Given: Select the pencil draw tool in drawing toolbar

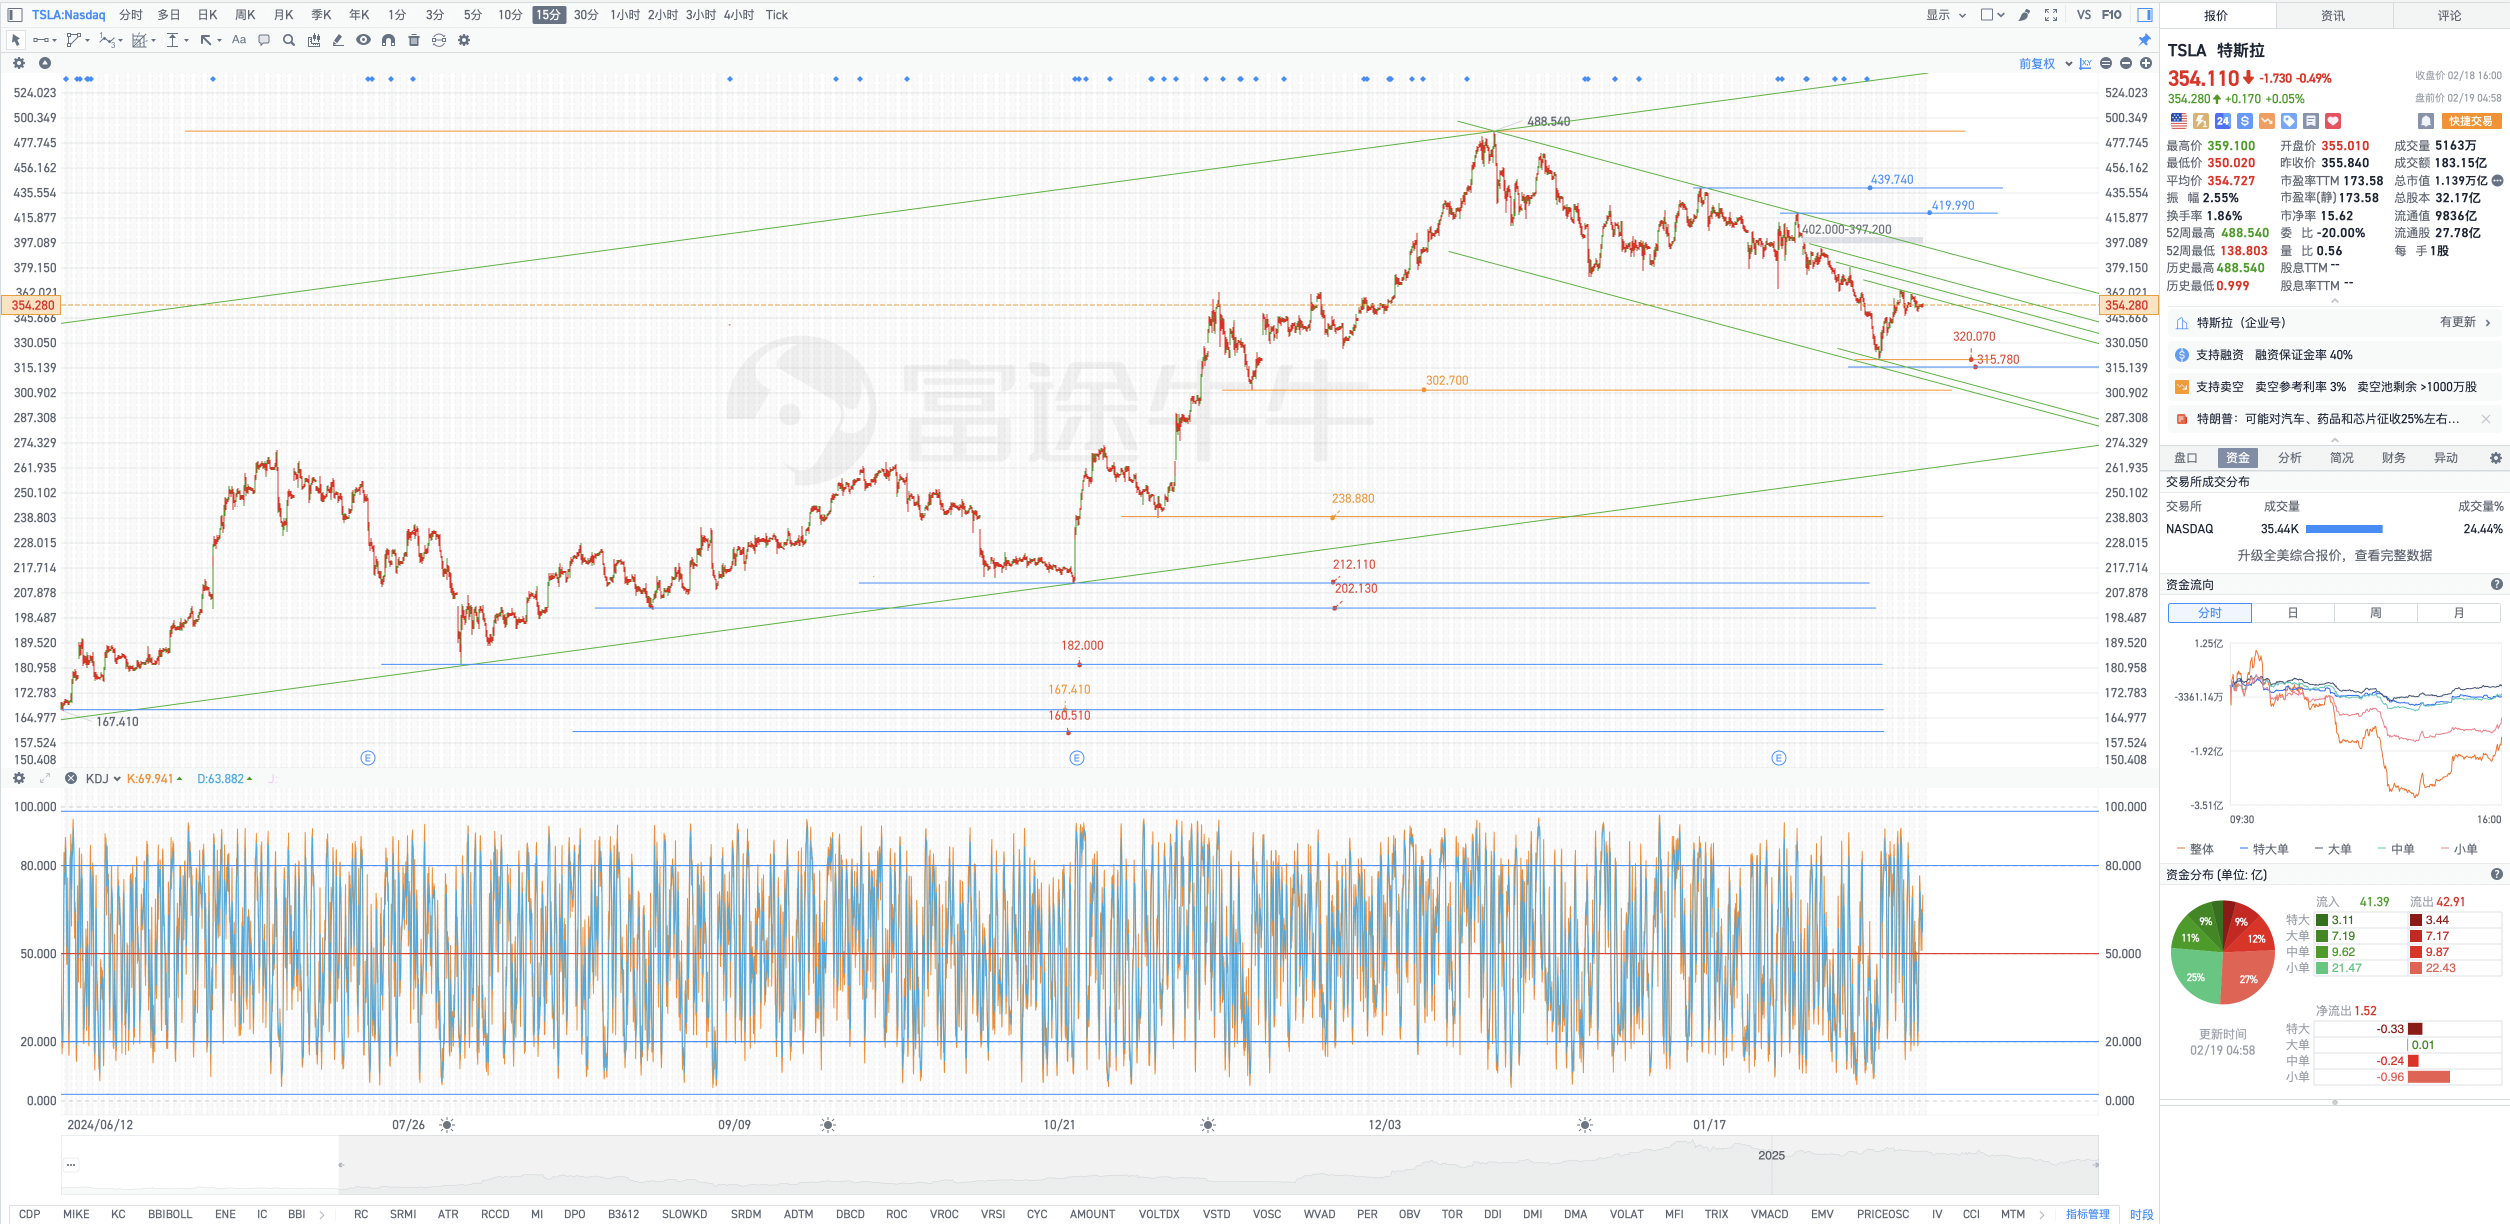Looking at the screenshot, I should click(338, 40).
